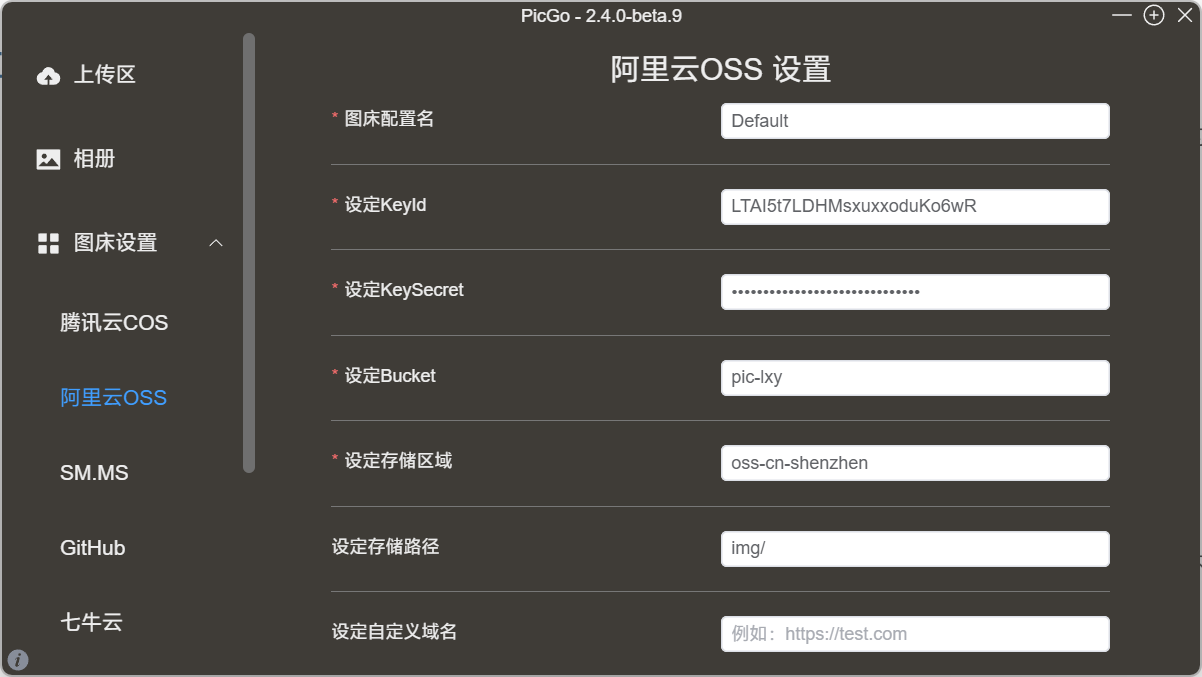This screenshot has width=1202, height=677.
Task: Open the 相册 album page
Action: point(94,159)
